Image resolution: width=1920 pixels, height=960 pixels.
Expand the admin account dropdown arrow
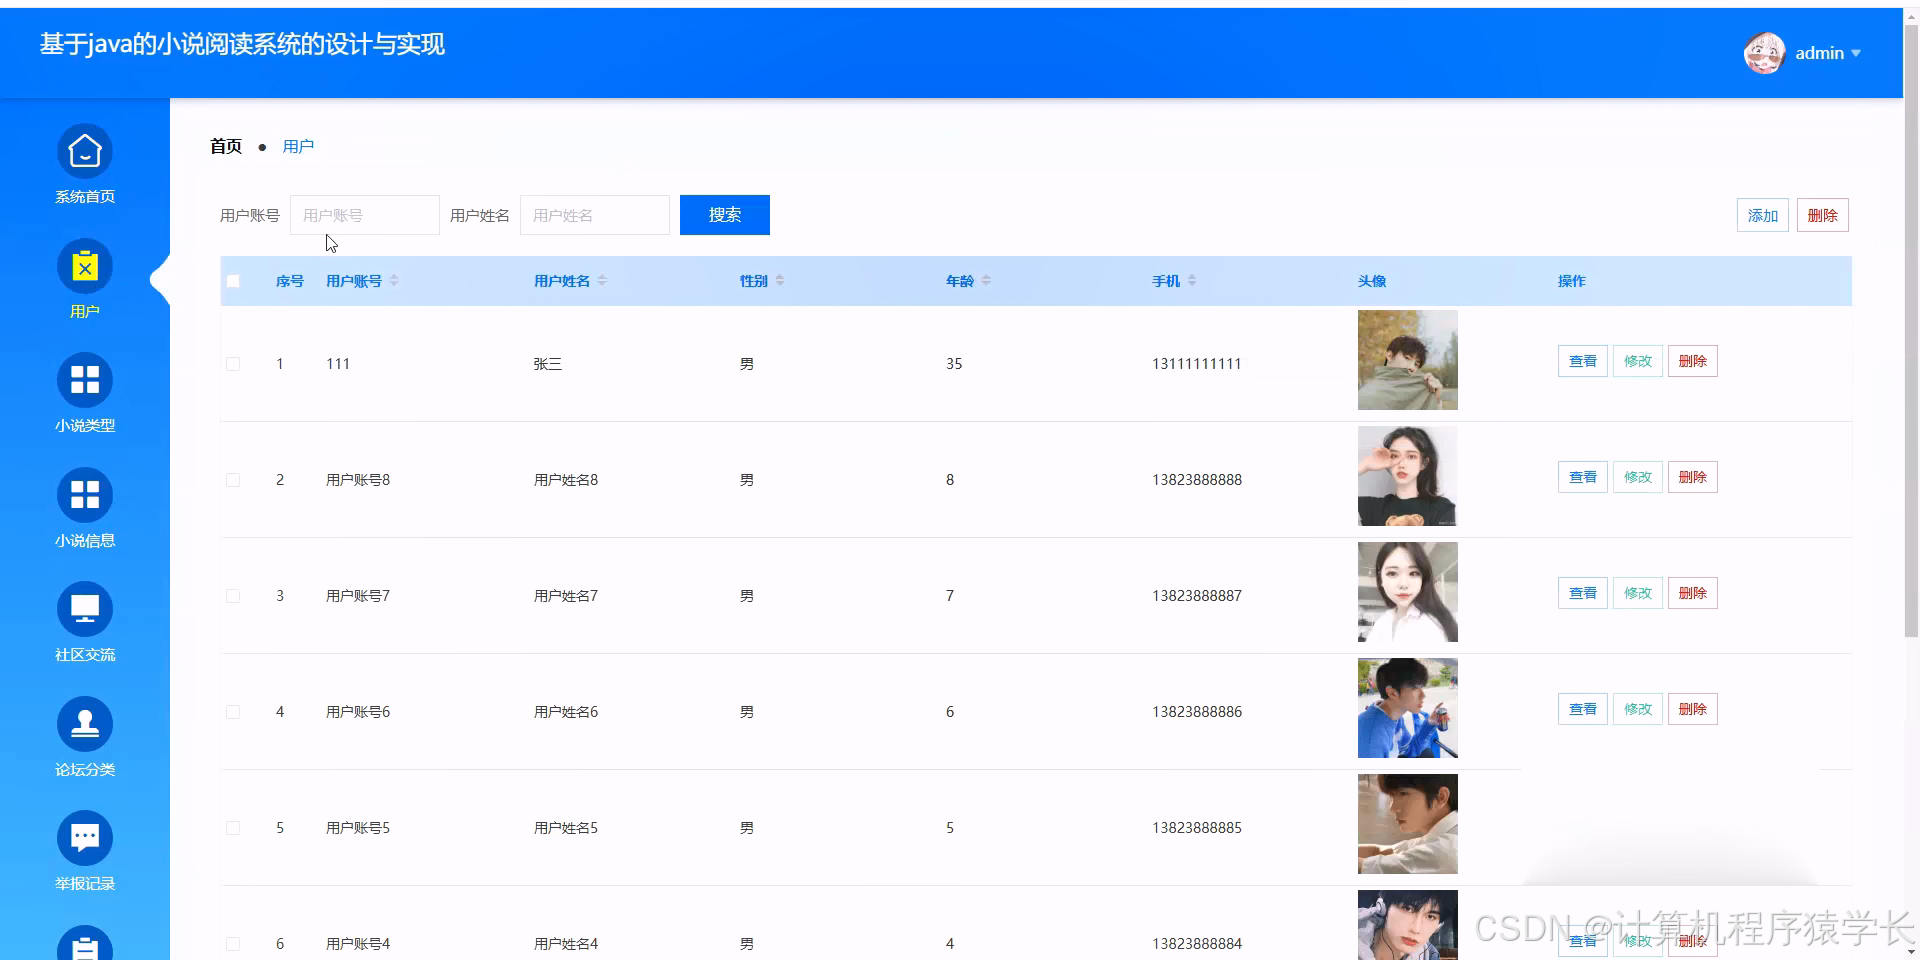pos(1856,53)
